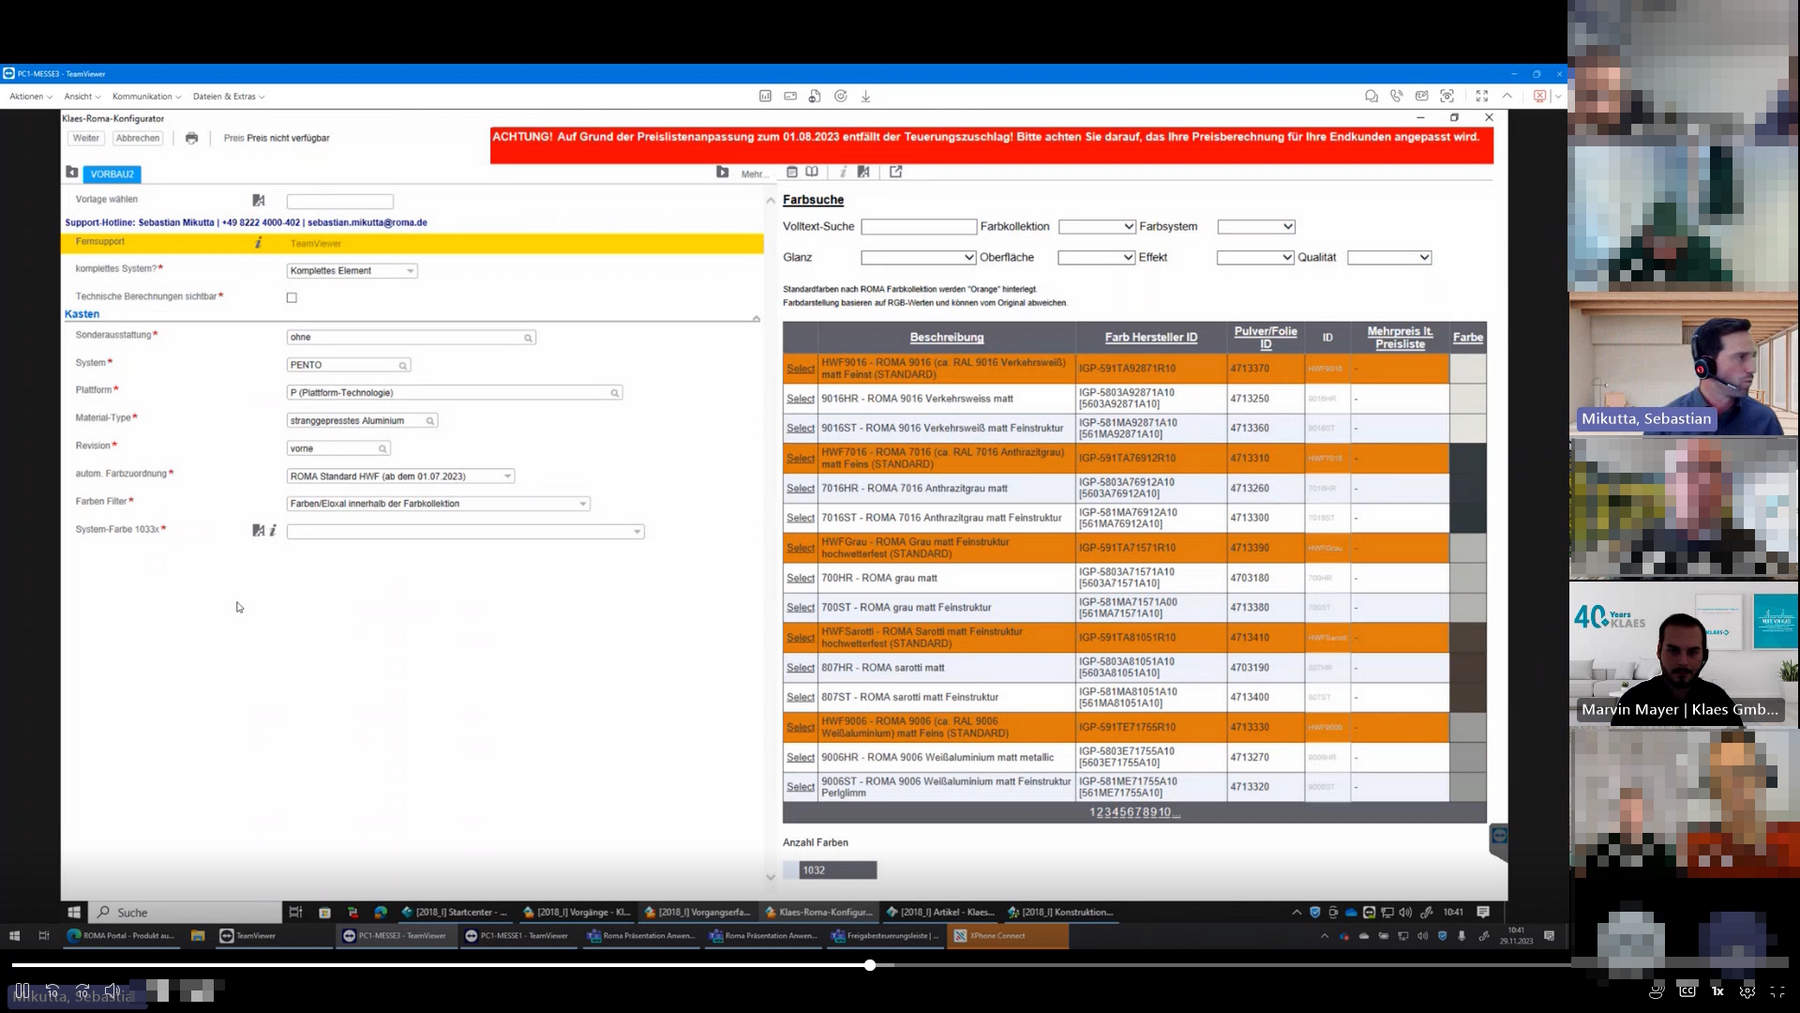
Task: Toggle Technische Berechnungen sichtbar checkbox
Action: coord(292,298)
